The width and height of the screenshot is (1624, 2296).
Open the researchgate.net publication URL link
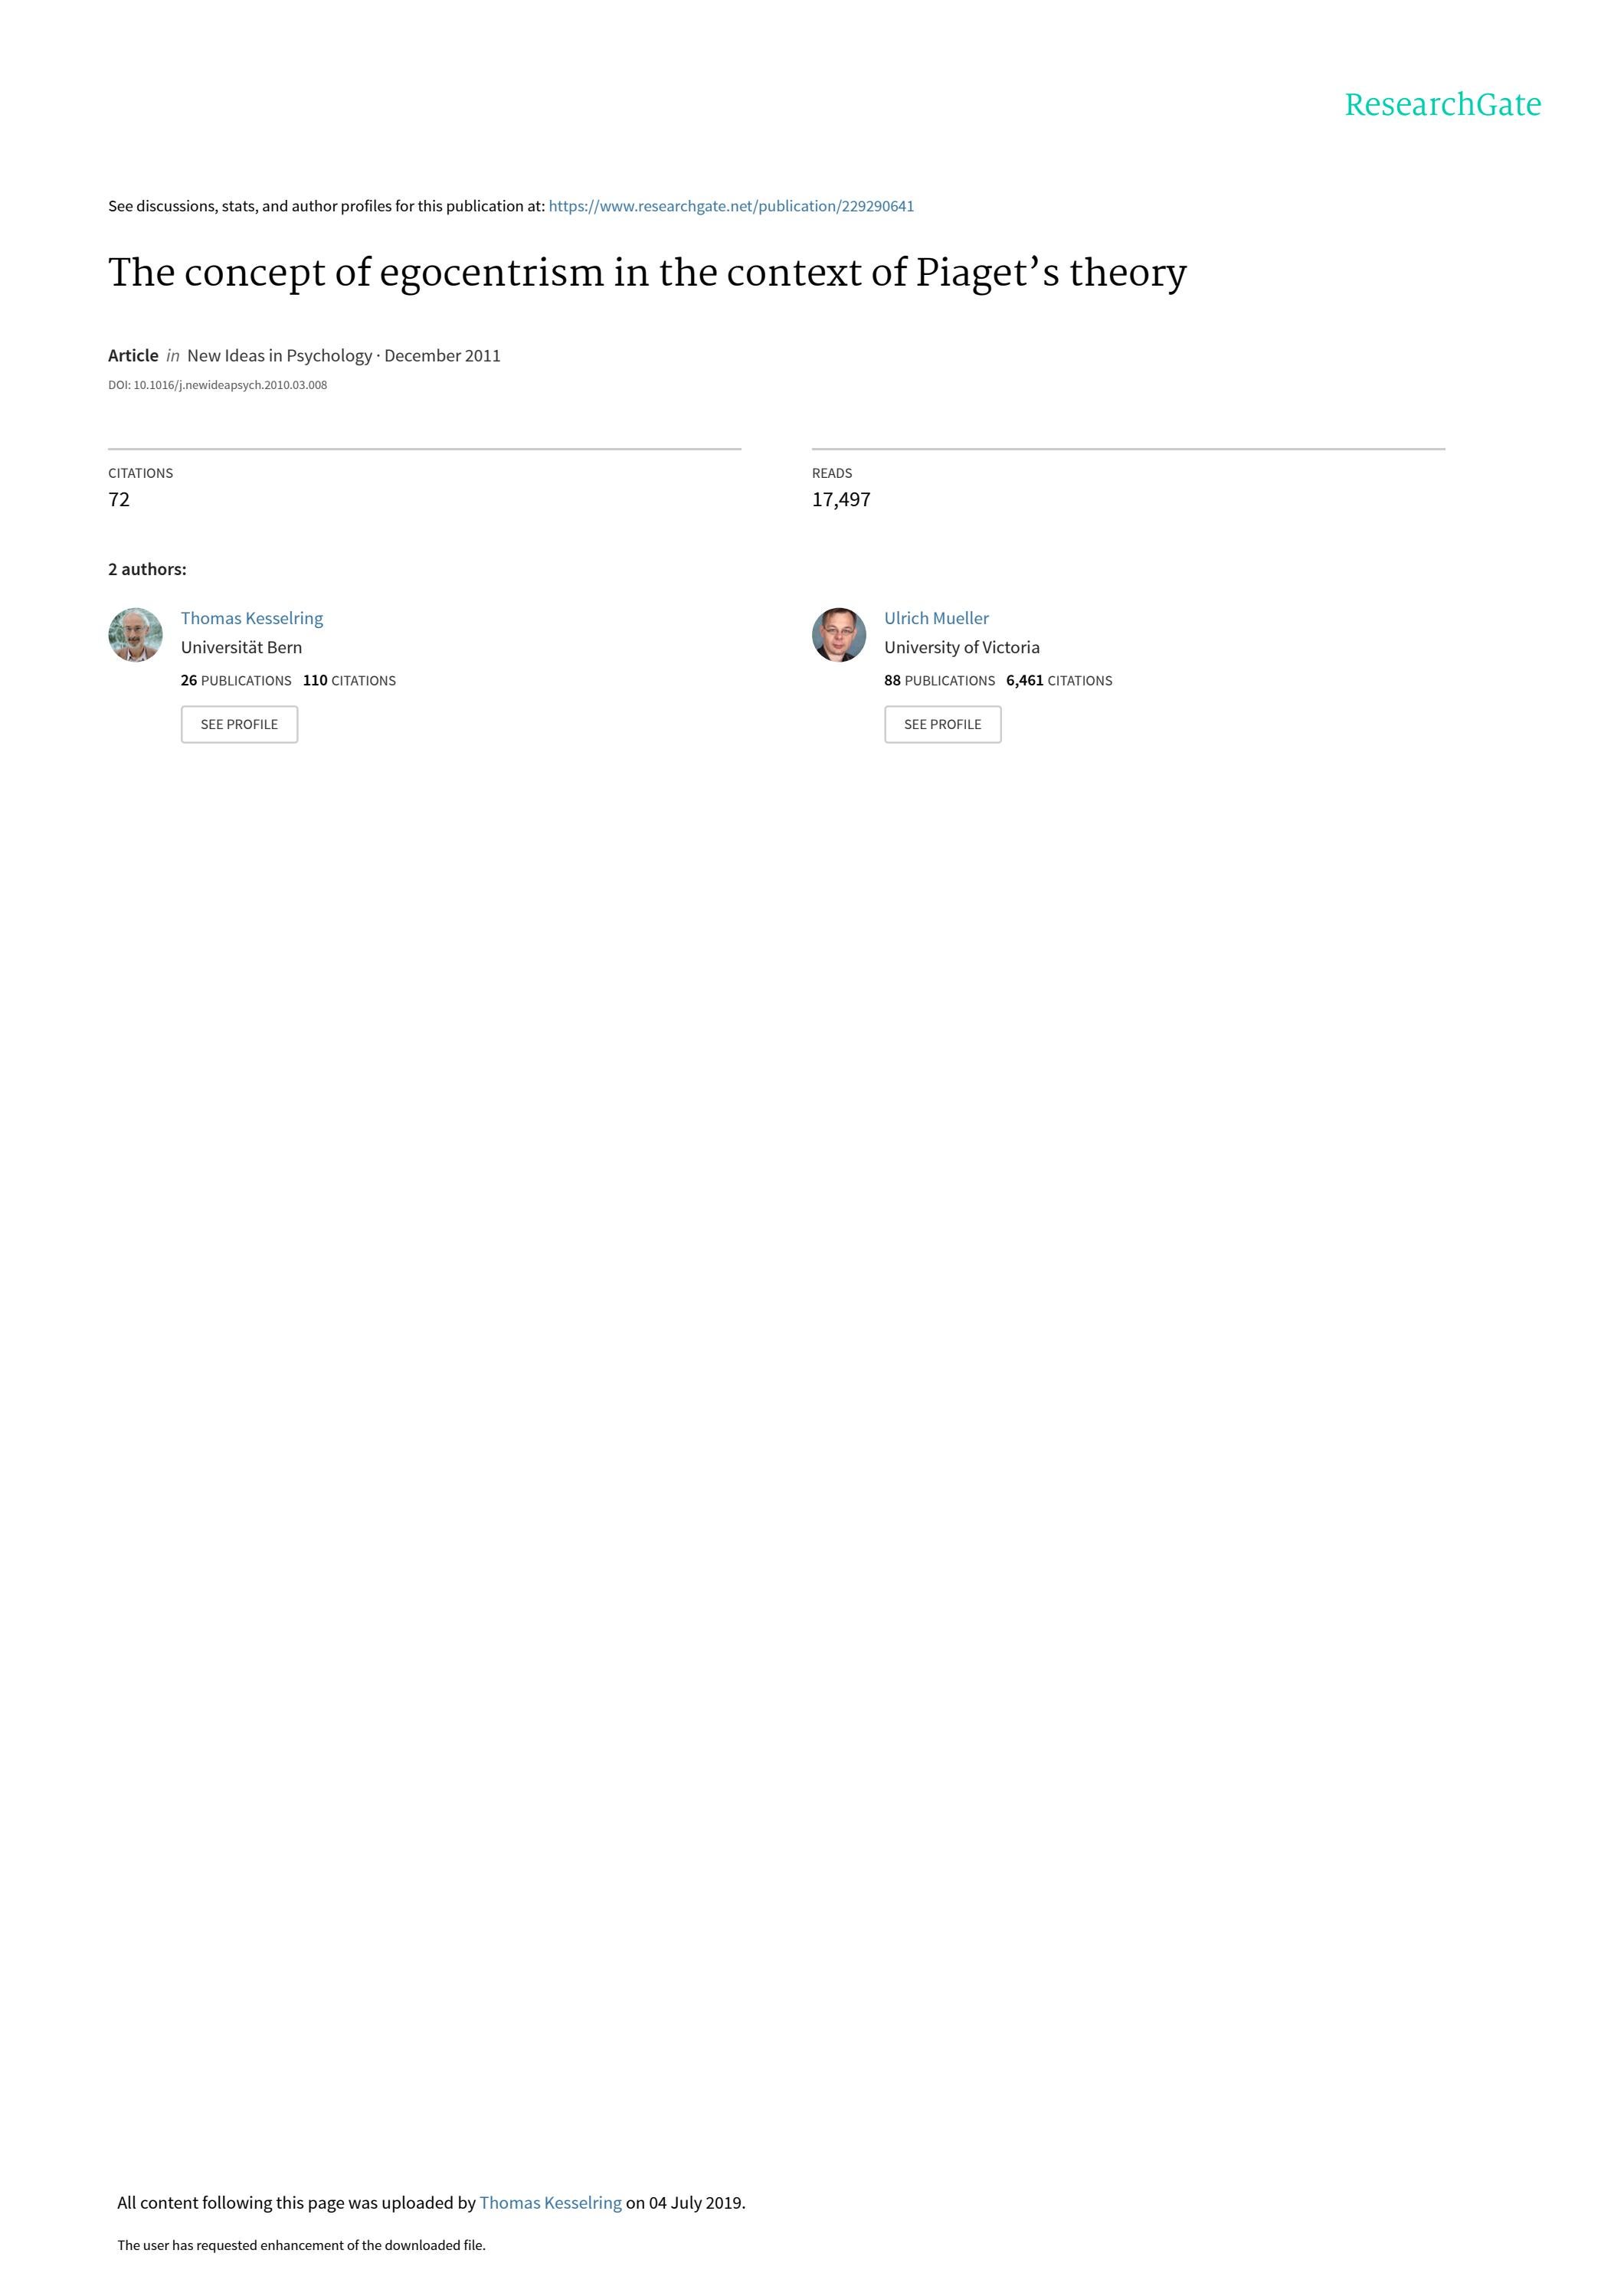tap(731, 206)
